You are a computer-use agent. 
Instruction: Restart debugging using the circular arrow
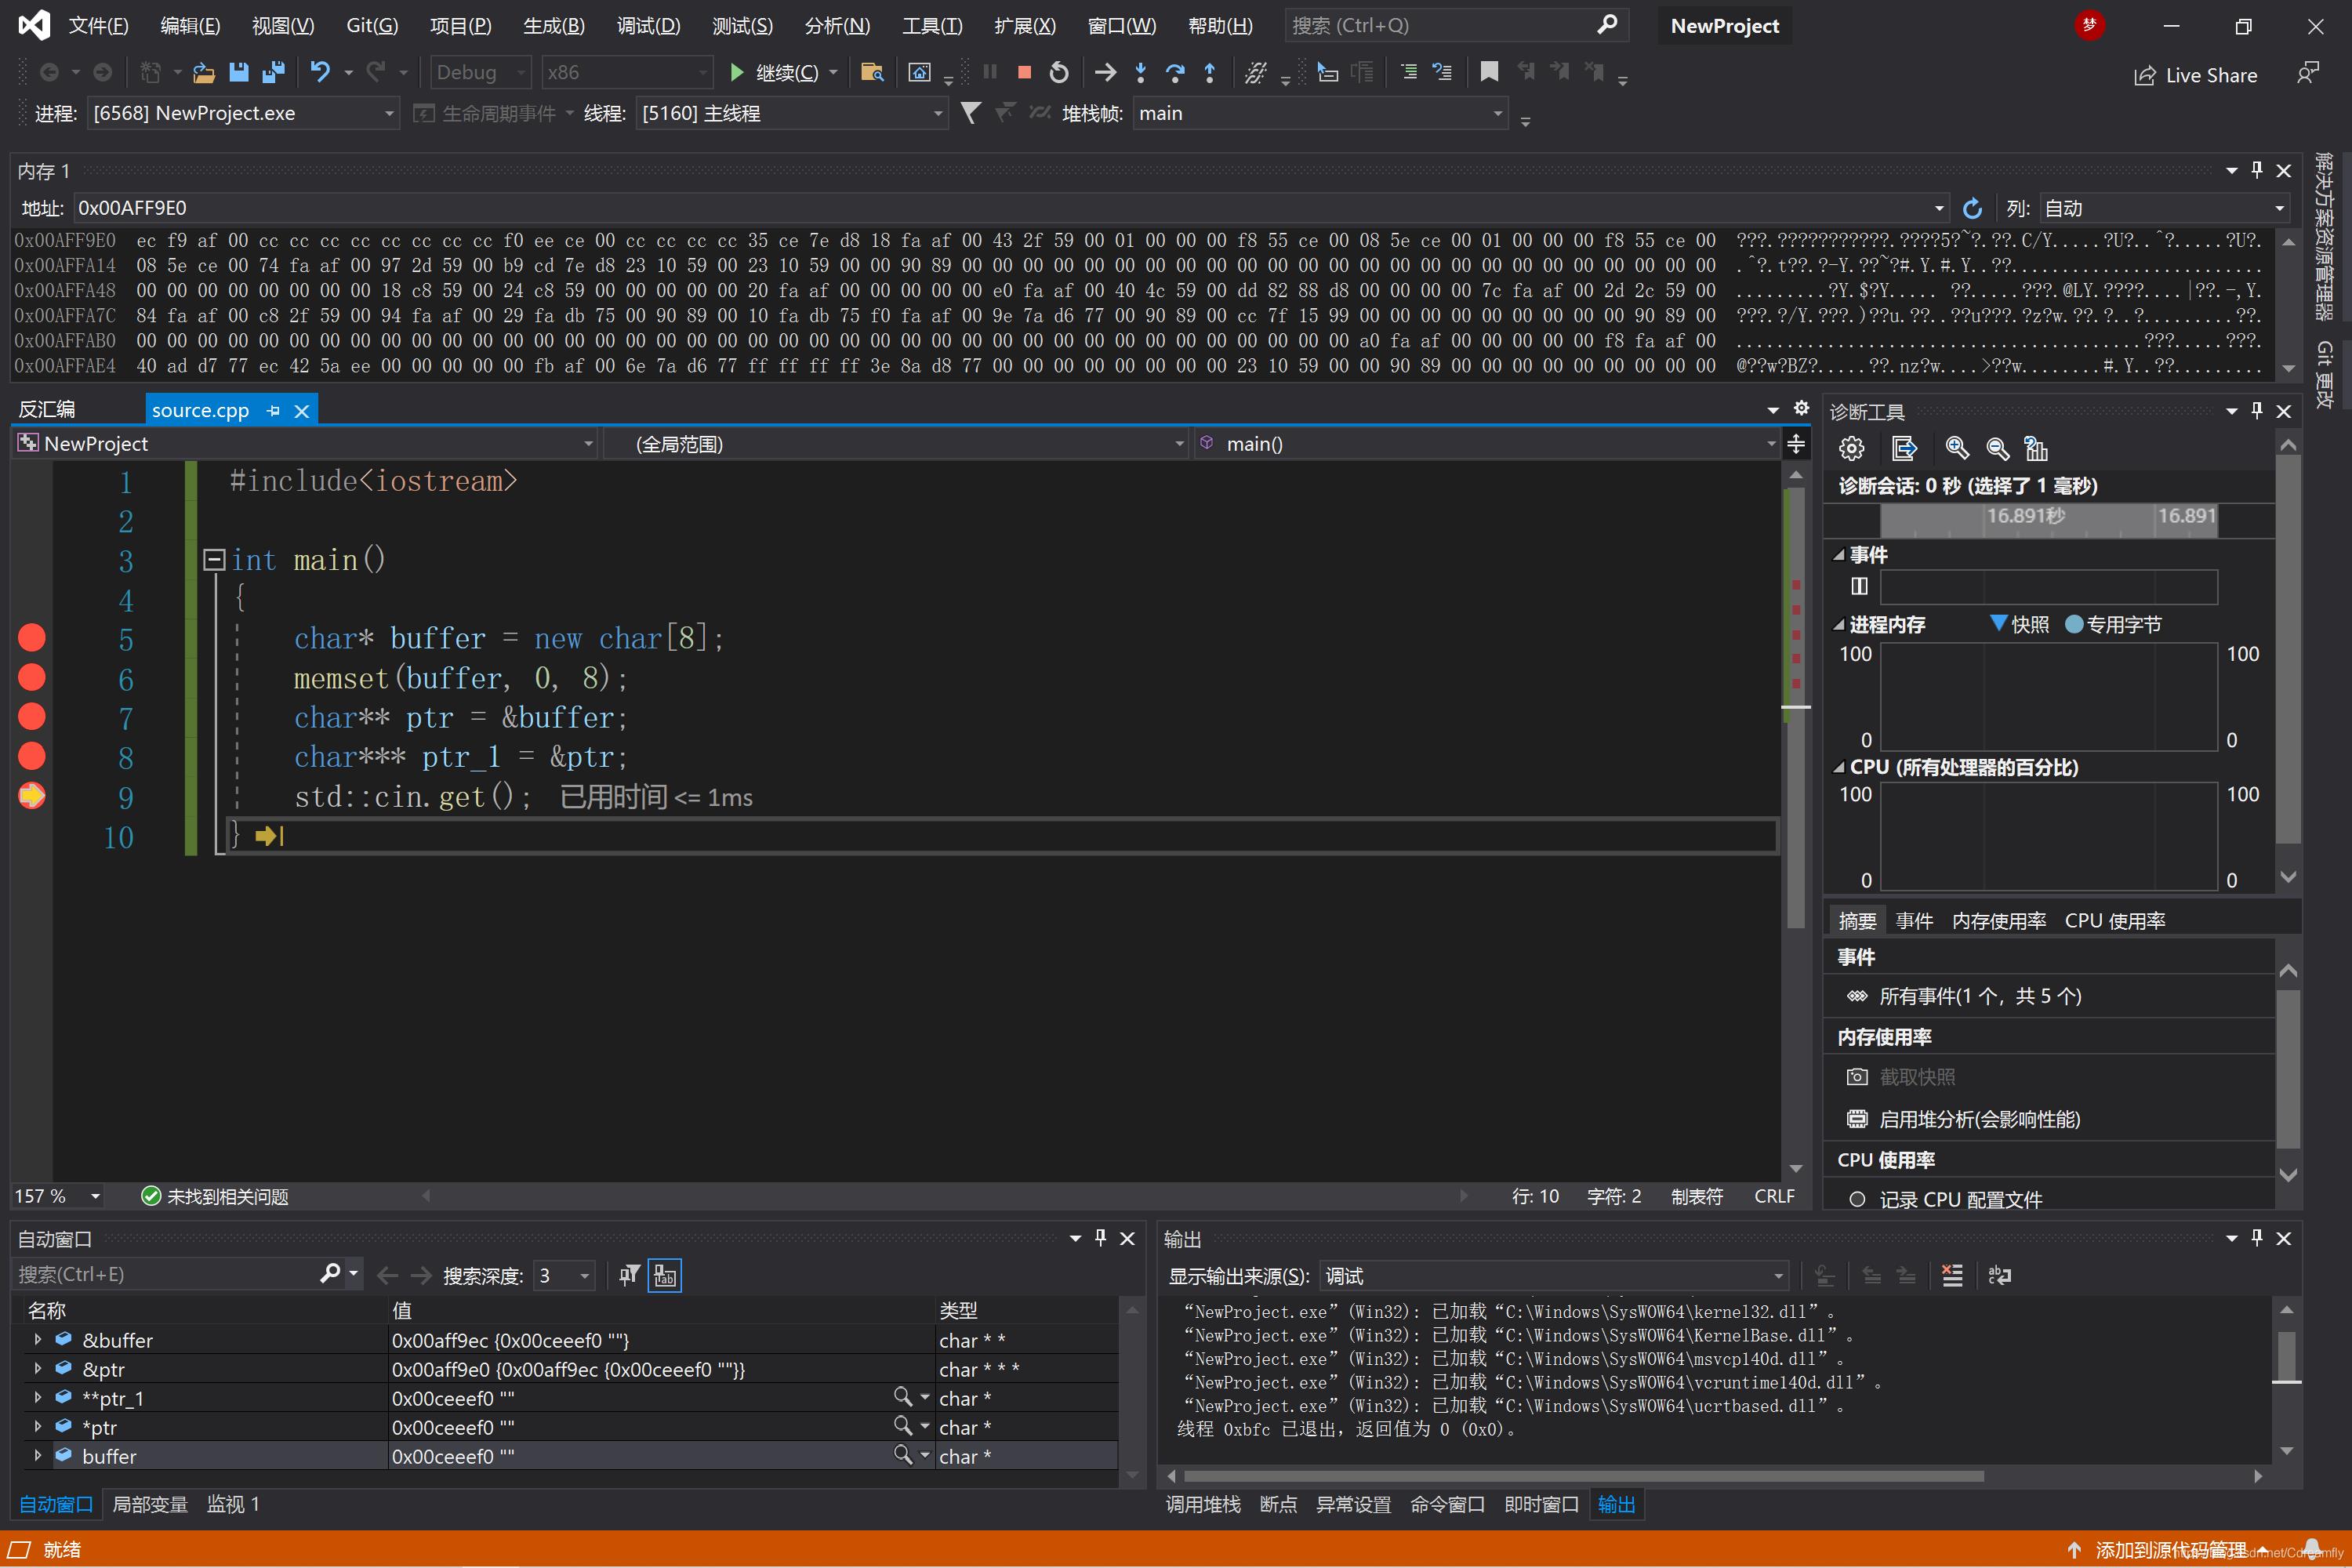coord(1059,72)
